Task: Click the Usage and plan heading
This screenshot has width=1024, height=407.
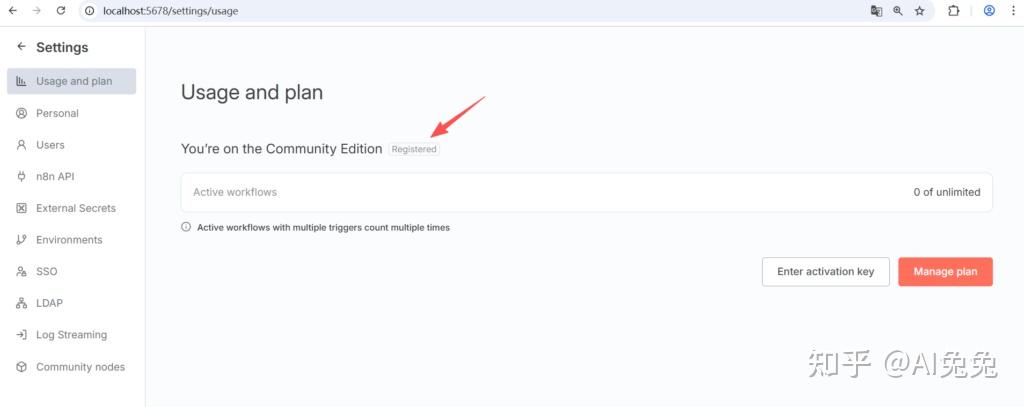Action: coord(252,92)
